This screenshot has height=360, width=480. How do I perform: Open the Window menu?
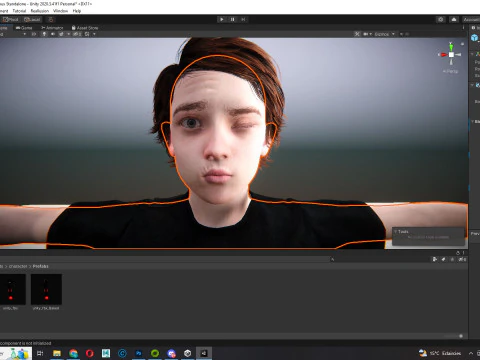tap(60, 11)
